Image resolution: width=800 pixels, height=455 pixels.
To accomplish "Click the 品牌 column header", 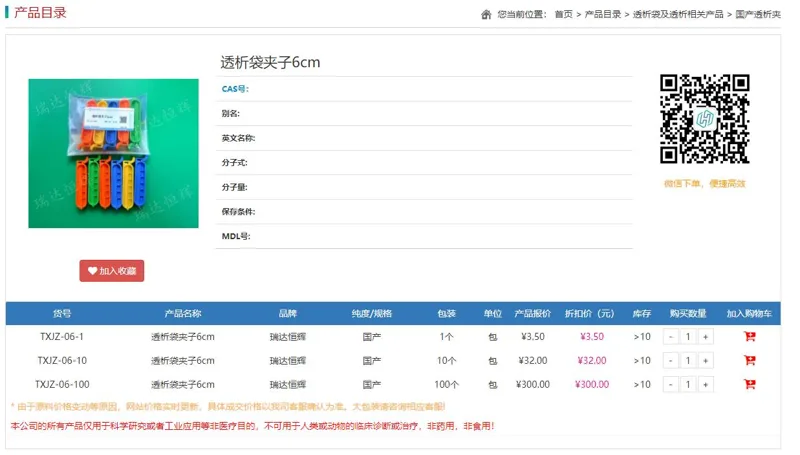I will coord(287,314).
